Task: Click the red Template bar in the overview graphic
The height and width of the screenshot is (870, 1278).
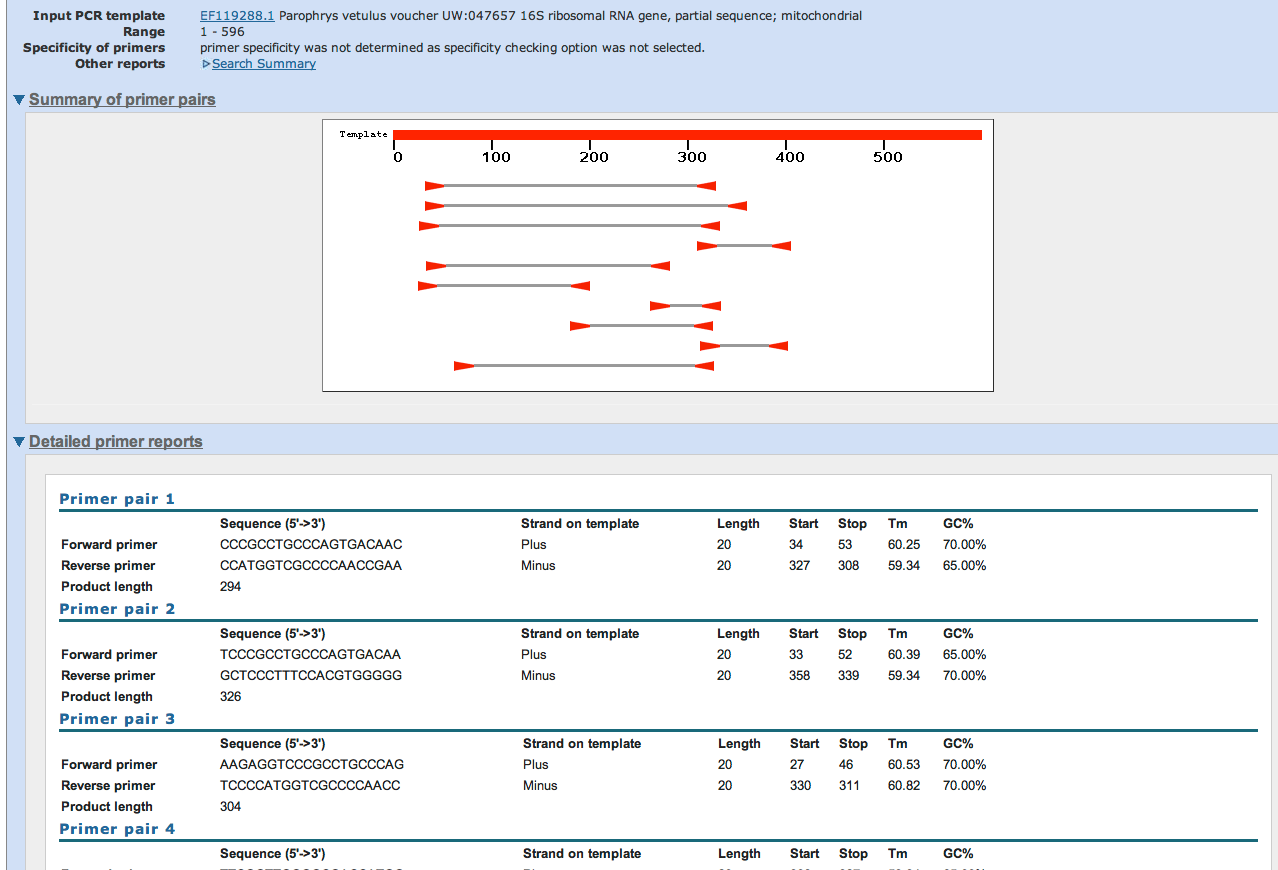Action: [x=690, y=132]
